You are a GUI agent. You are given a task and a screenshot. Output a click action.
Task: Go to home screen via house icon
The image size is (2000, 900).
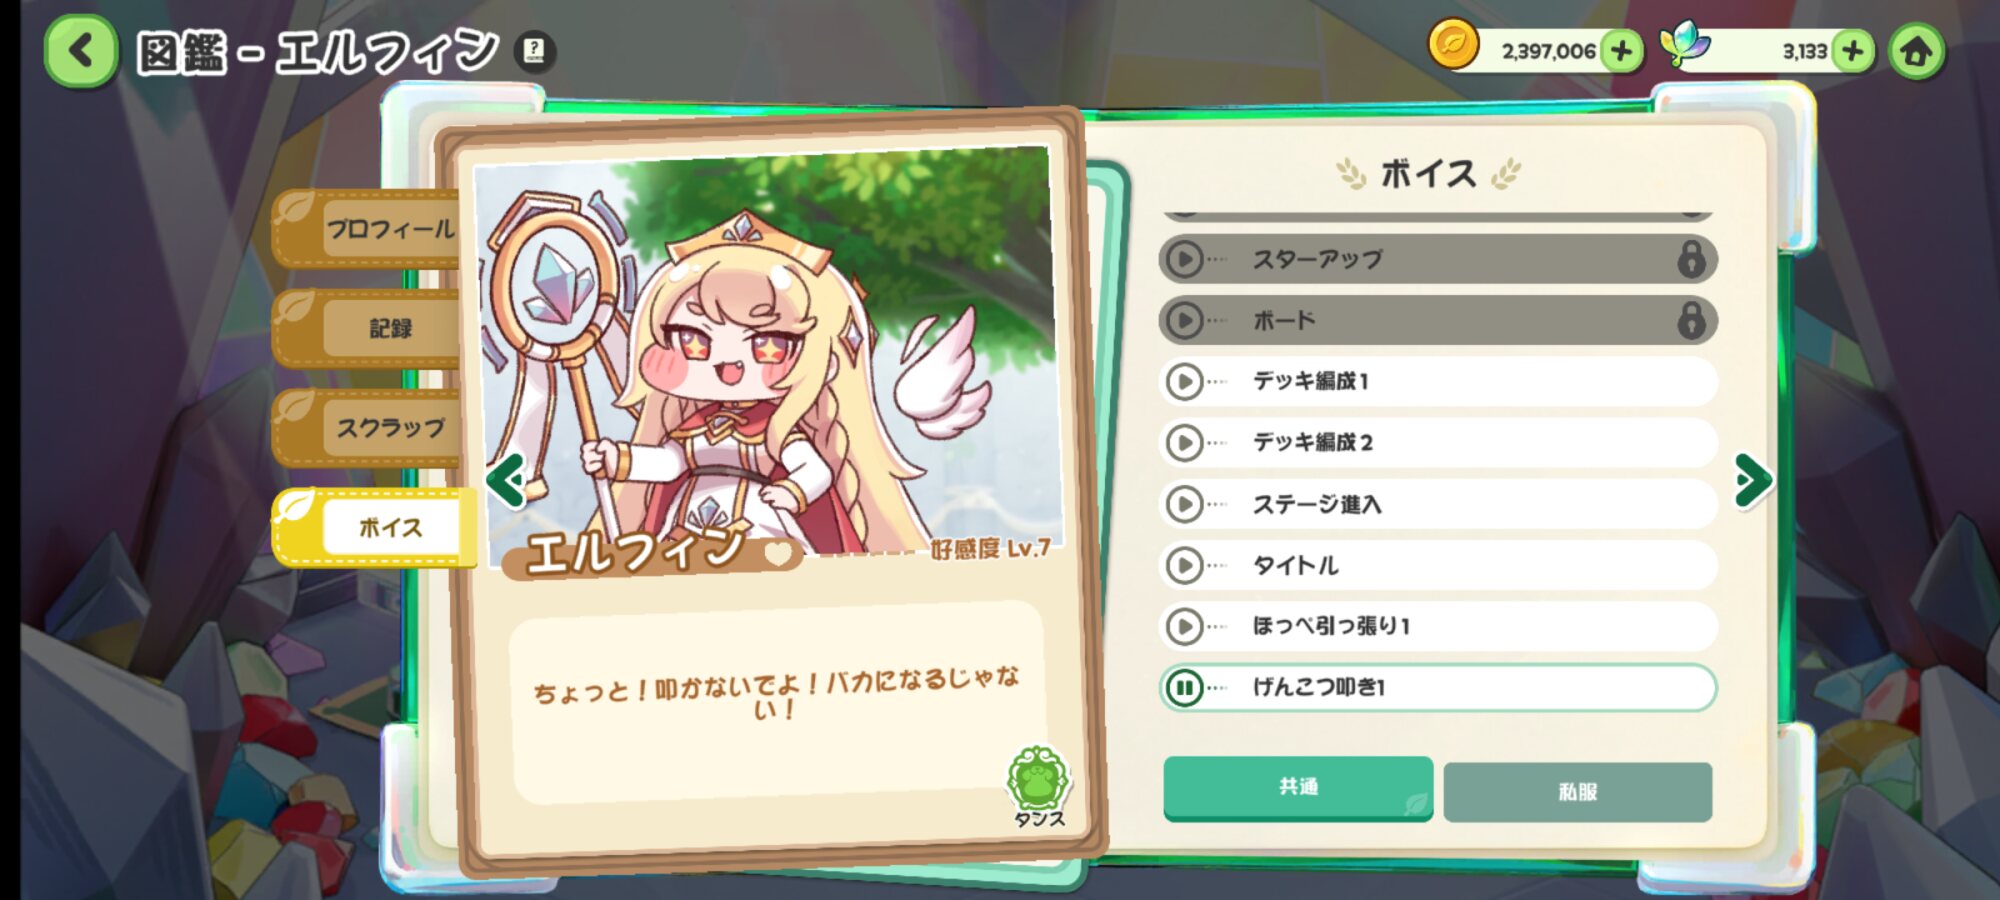click(1916, 52)
